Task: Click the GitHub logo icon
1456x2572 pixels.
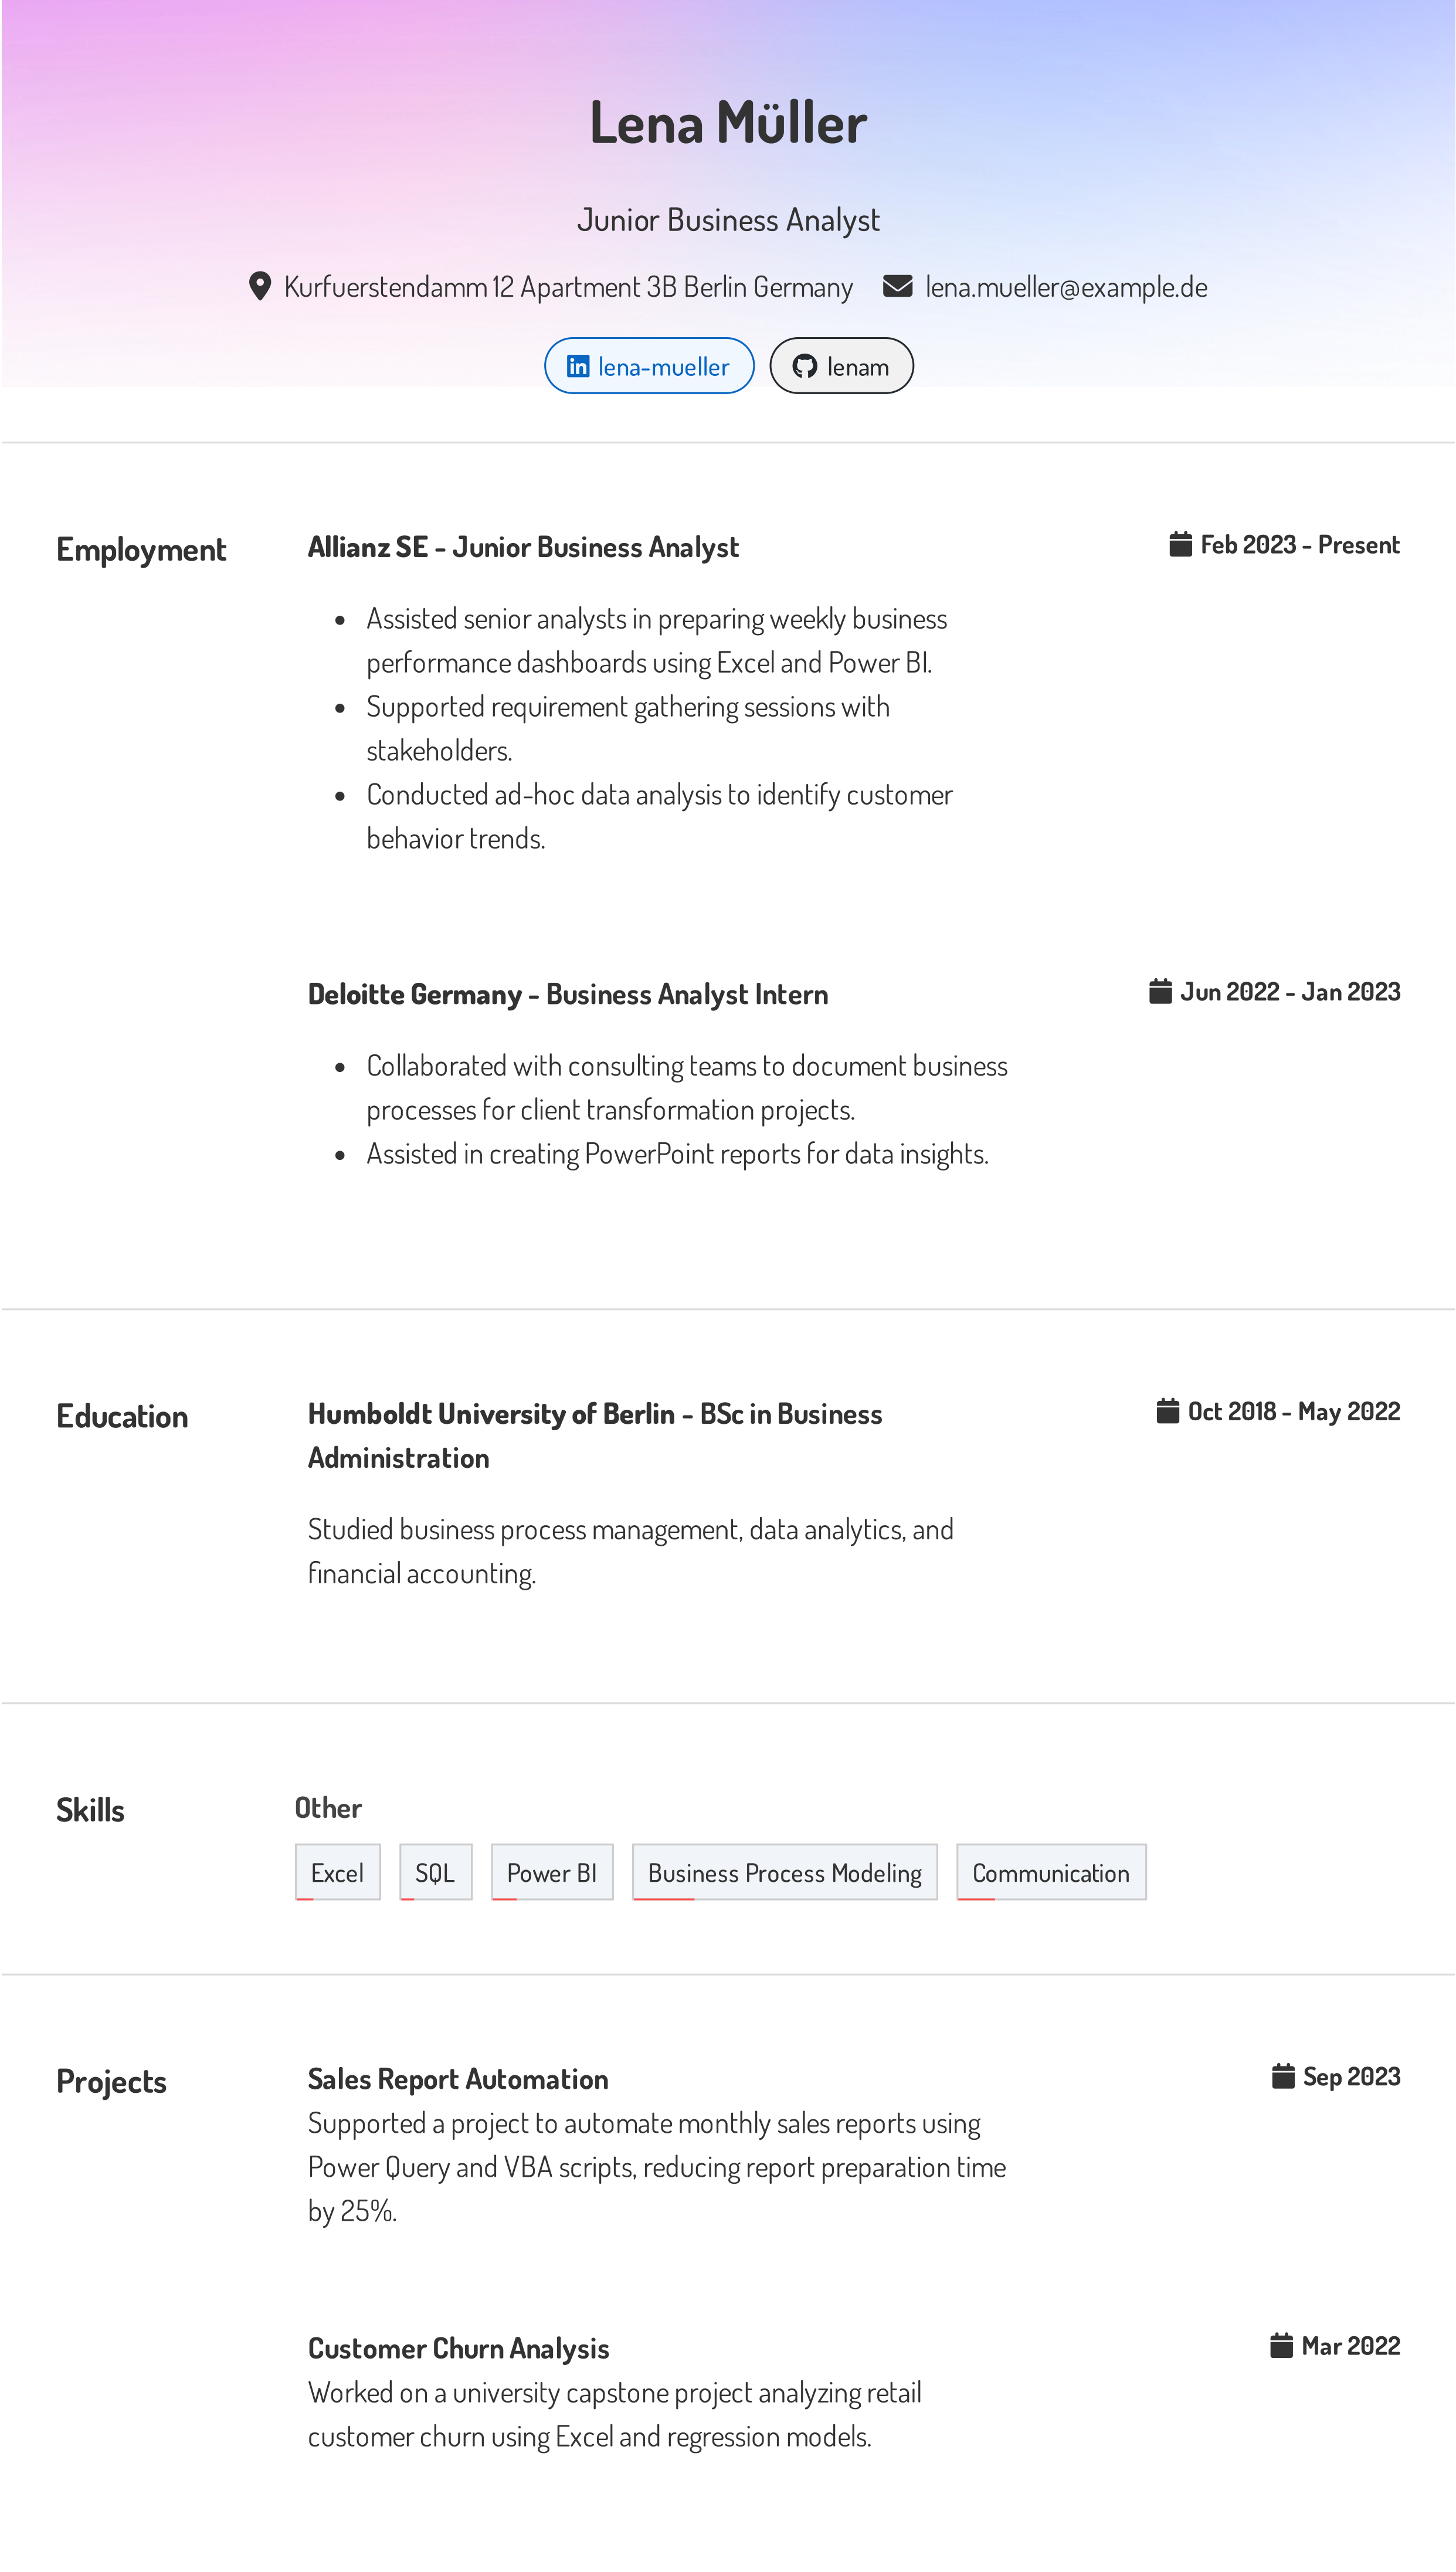Action: click(804, 366)
